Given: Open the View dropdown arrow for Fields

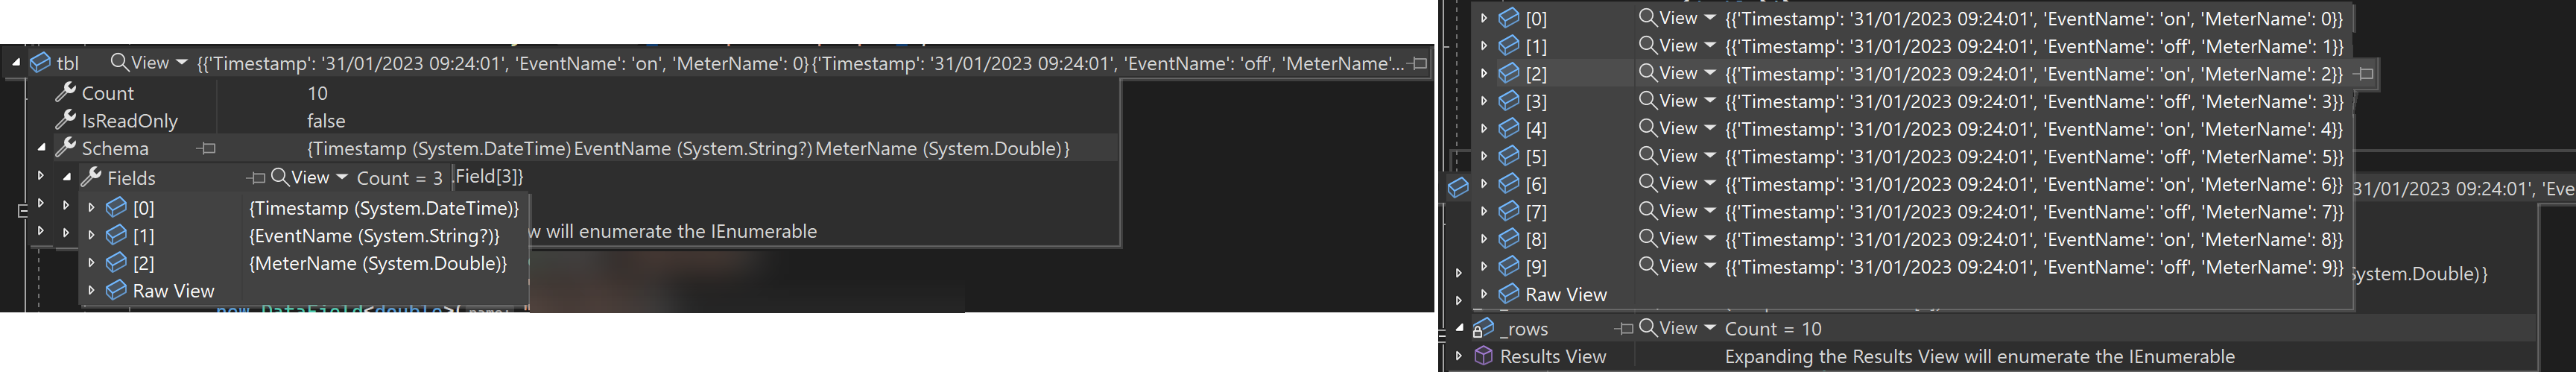Looking at the screenshot, I should click(x=341, y=177).
